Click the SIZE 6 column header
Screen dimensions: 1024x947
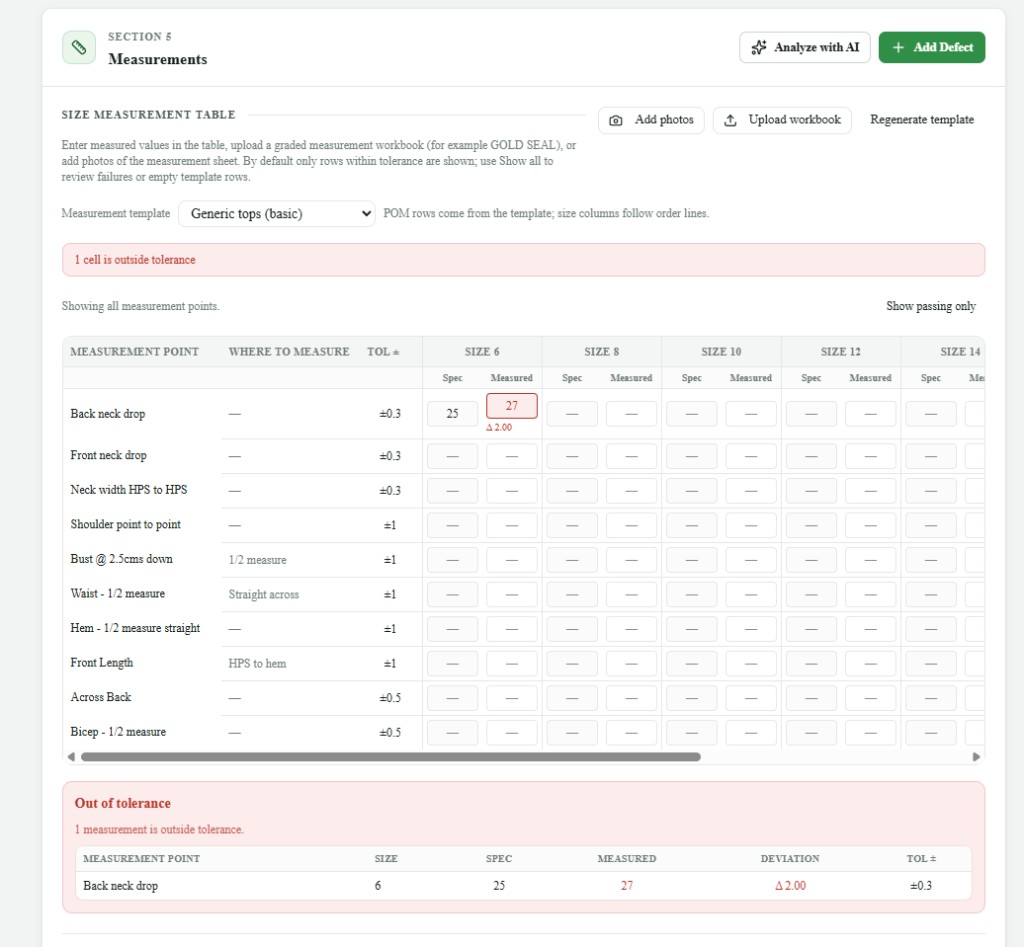point(482,351)
